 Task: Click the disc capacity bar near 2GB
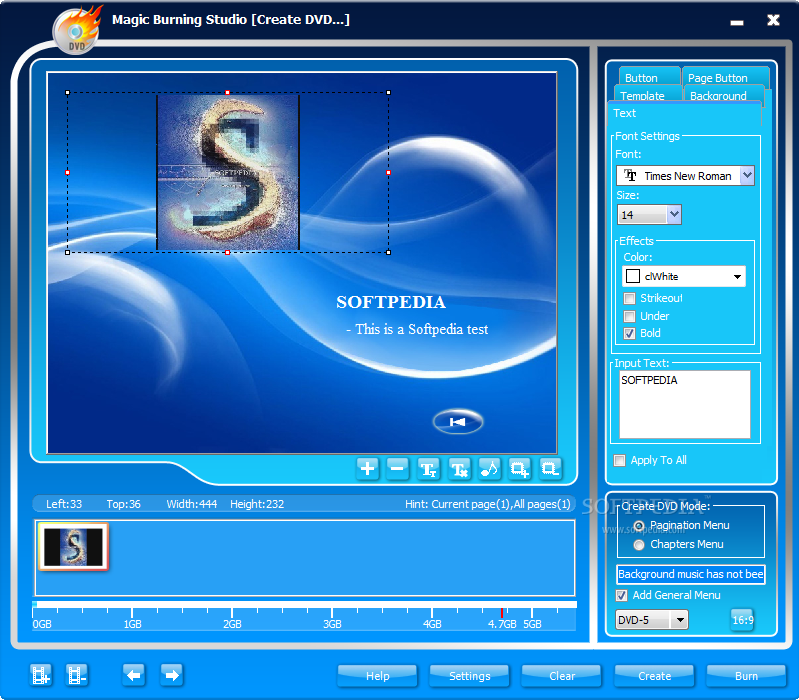click(232, 606)
